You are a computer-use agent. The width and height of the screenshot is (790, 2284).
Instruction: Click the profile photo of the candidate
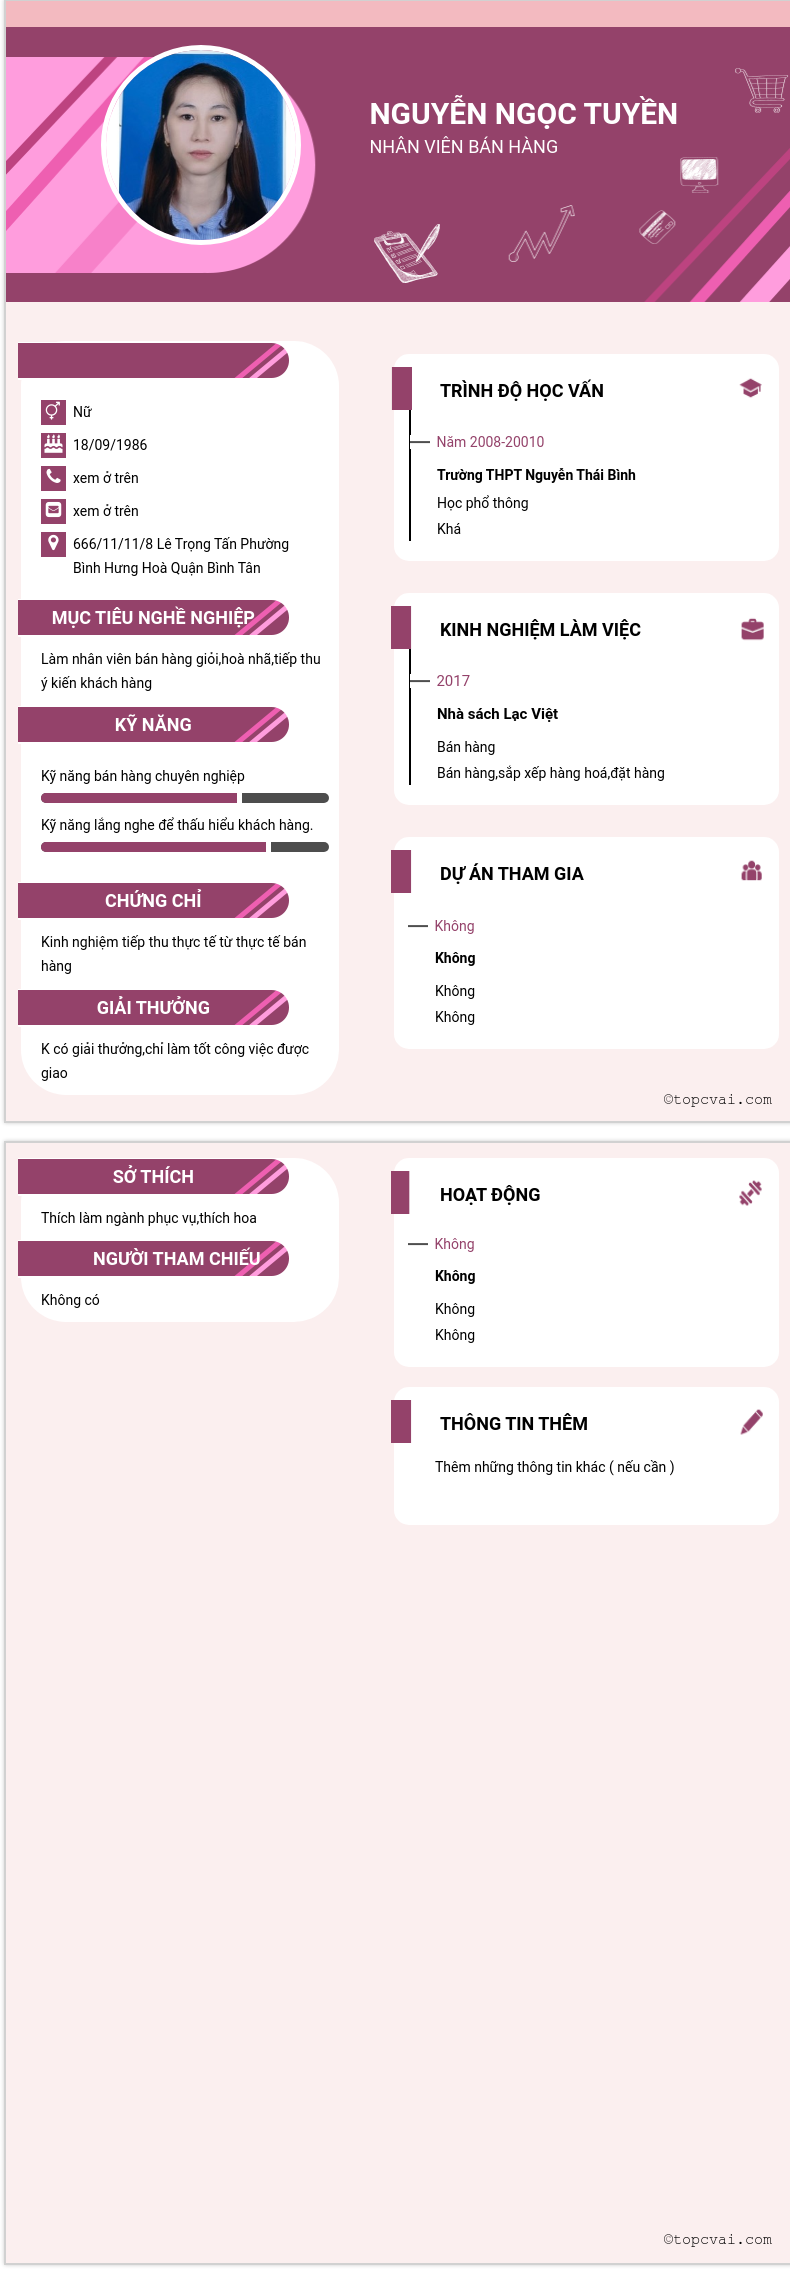(202, 144)
